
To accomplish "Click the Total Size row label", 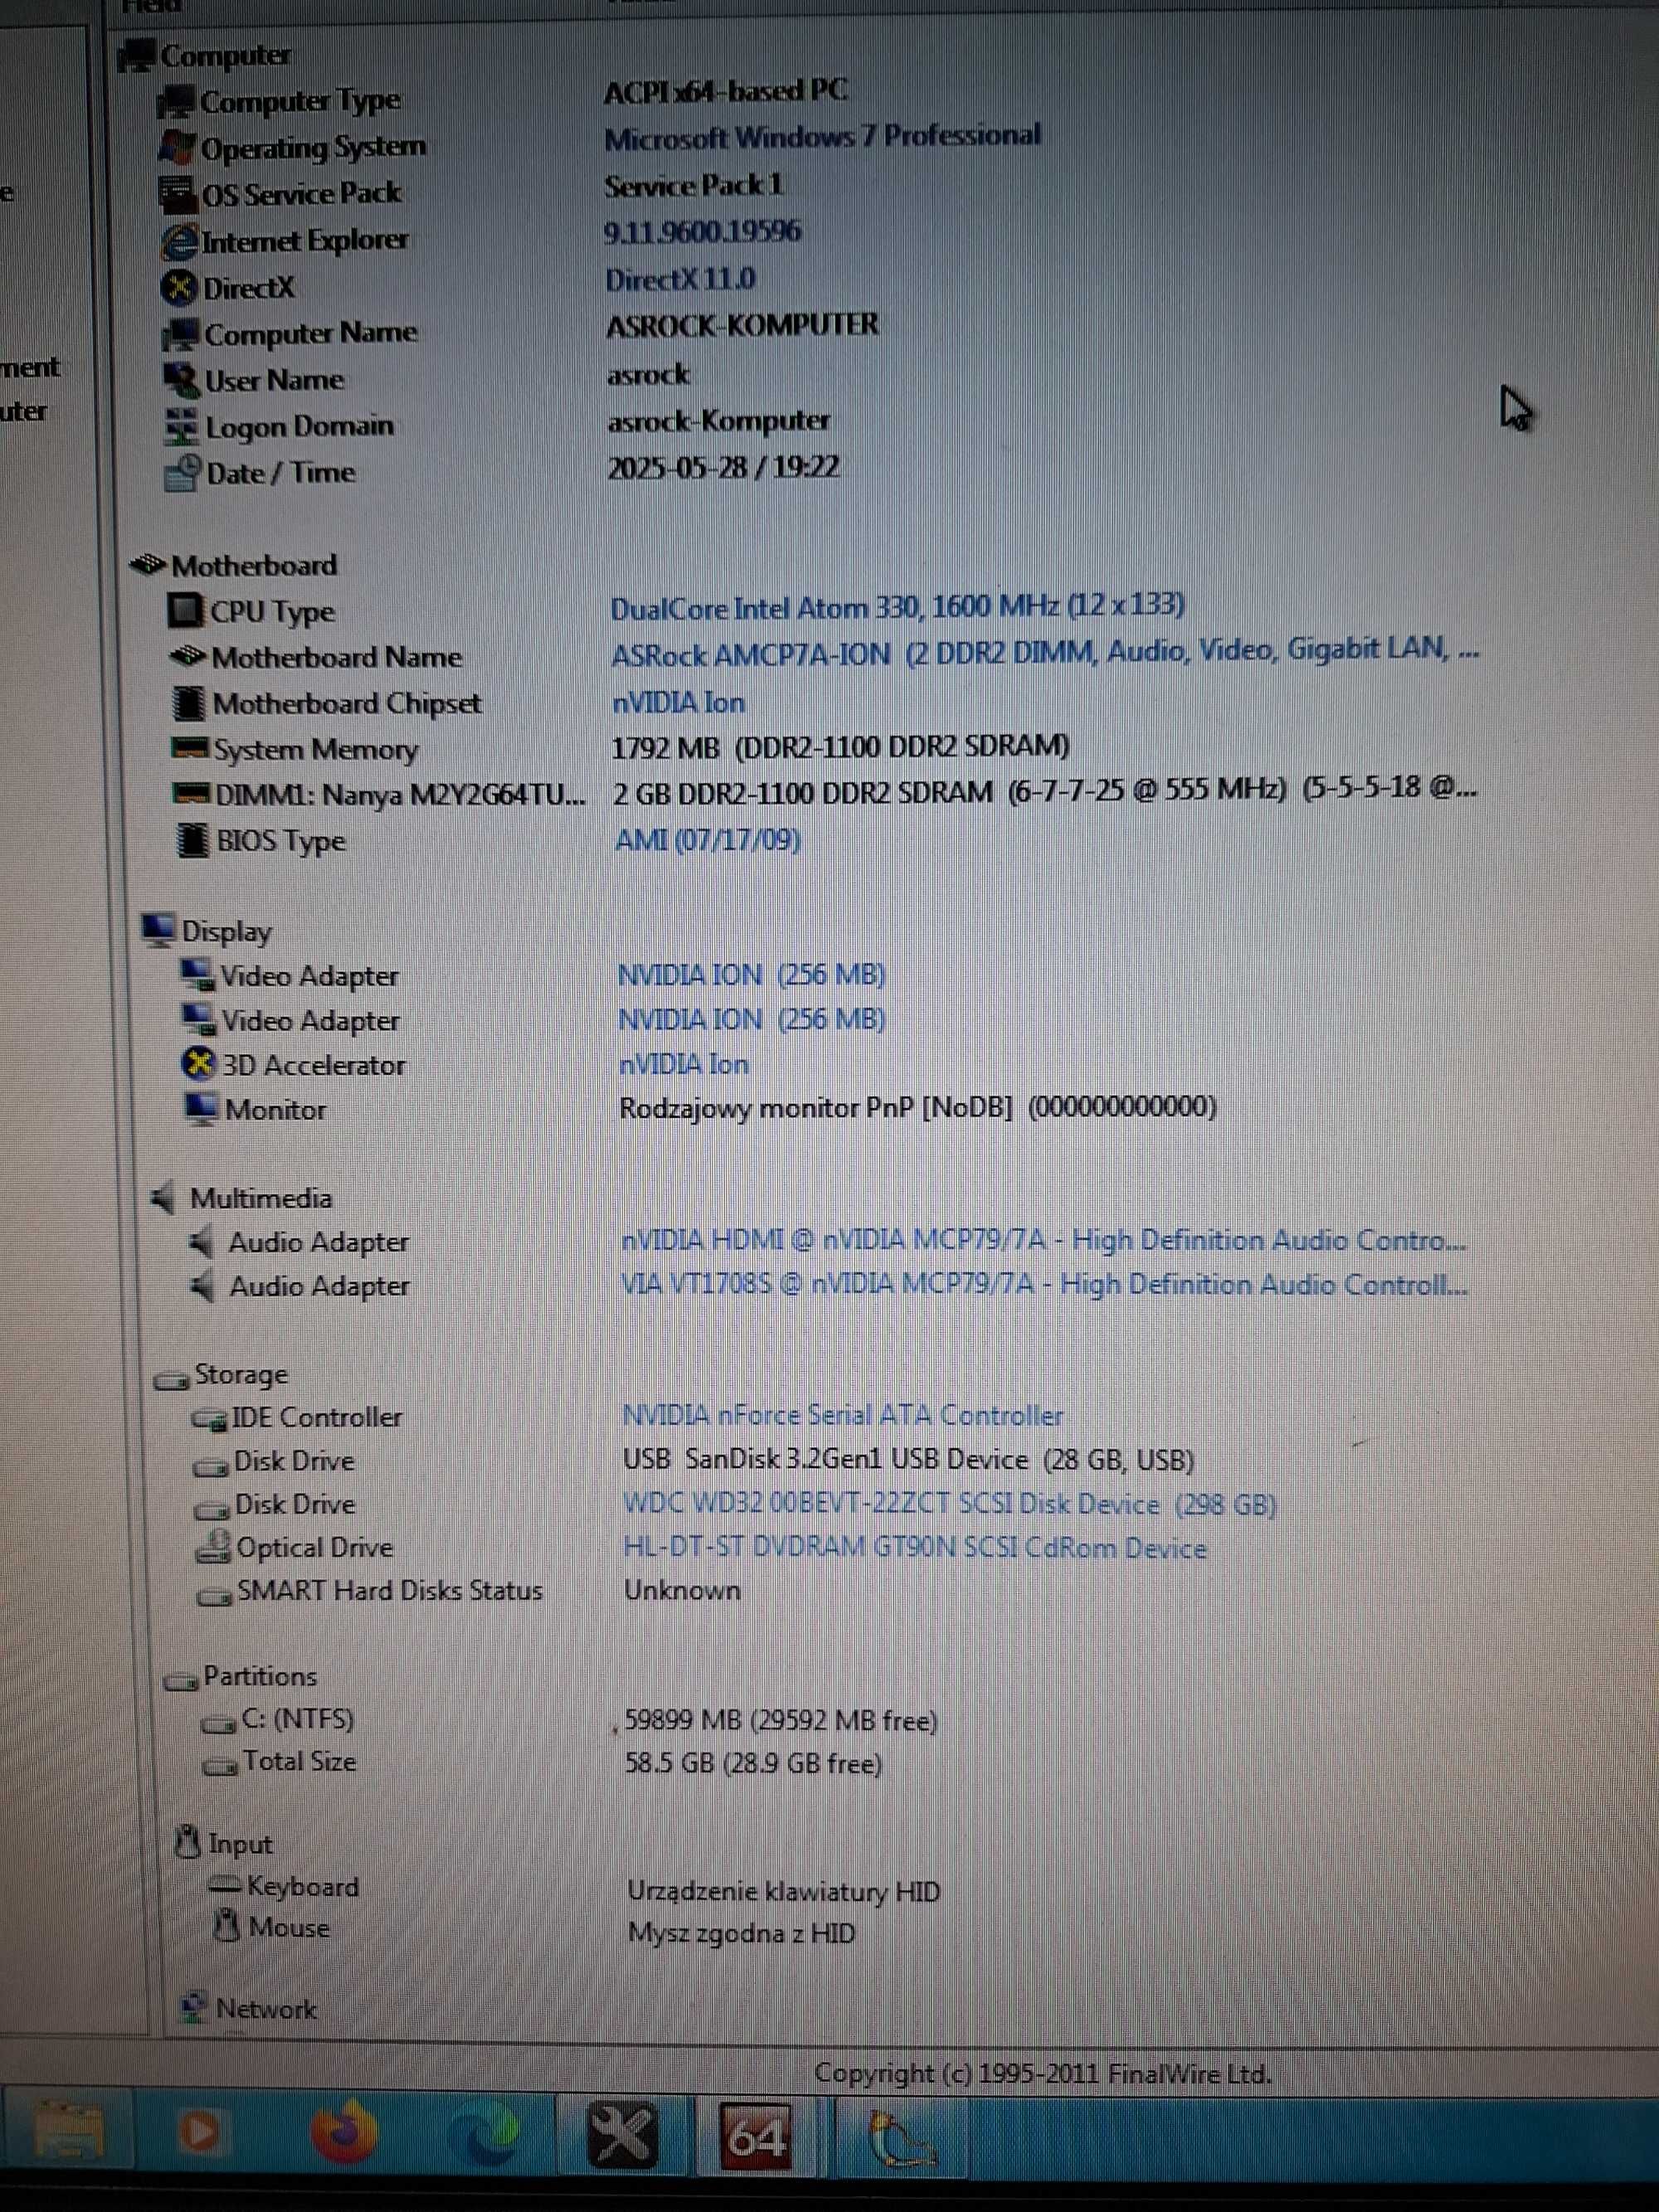I will click(300, 1761).
